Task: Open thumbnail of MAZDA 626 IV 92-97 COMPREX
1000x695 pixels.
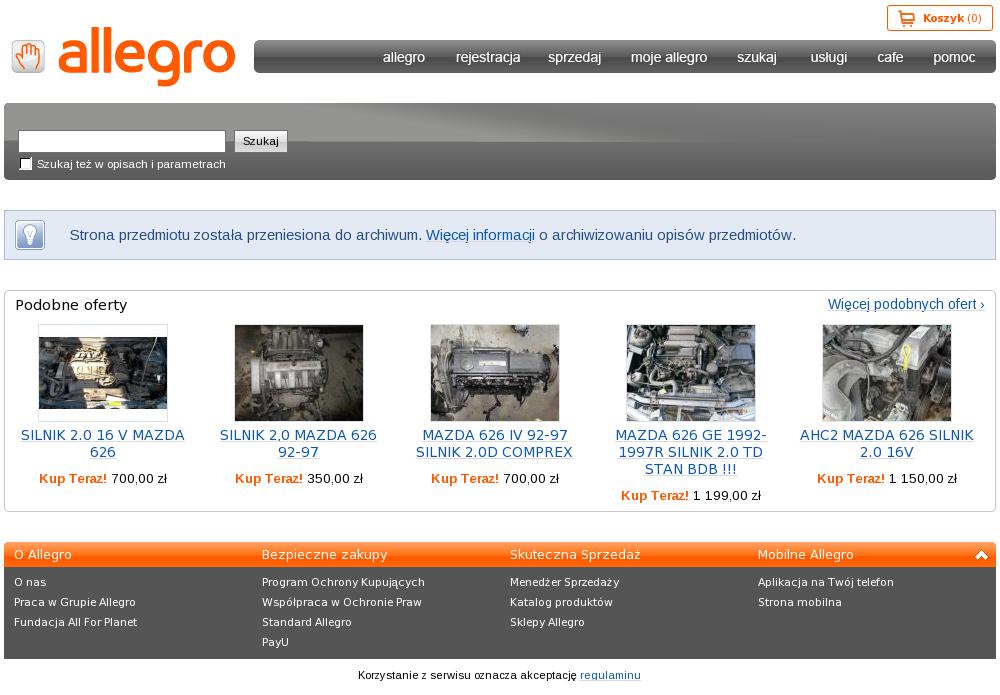Action: click(x=495, y=373)
